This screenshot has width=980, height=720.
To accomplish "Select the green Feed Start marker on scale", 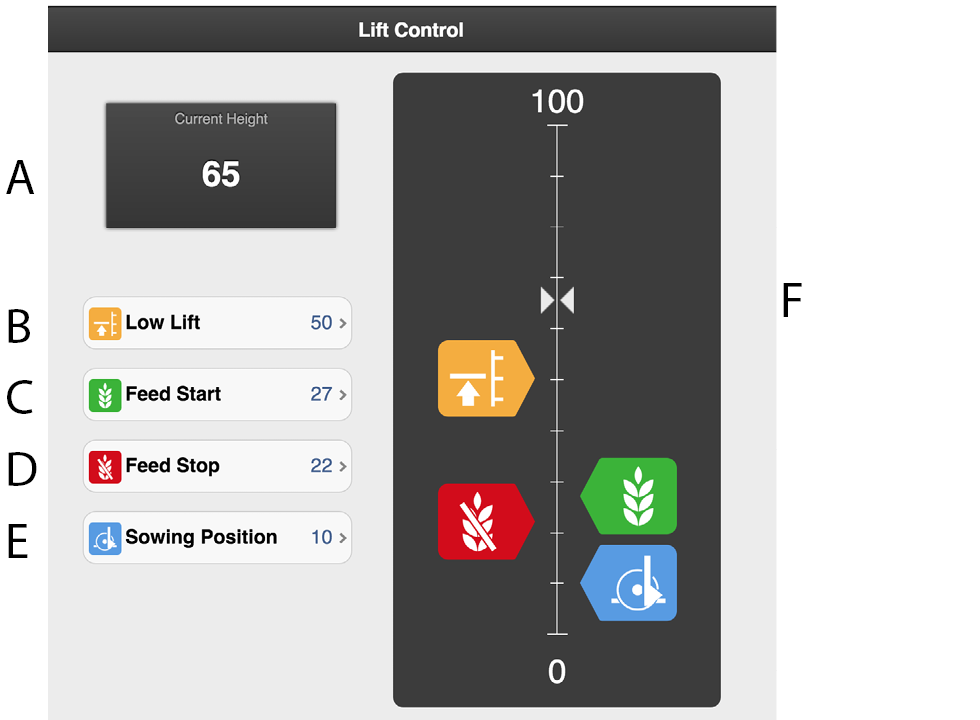I will [x=632, y=496].
